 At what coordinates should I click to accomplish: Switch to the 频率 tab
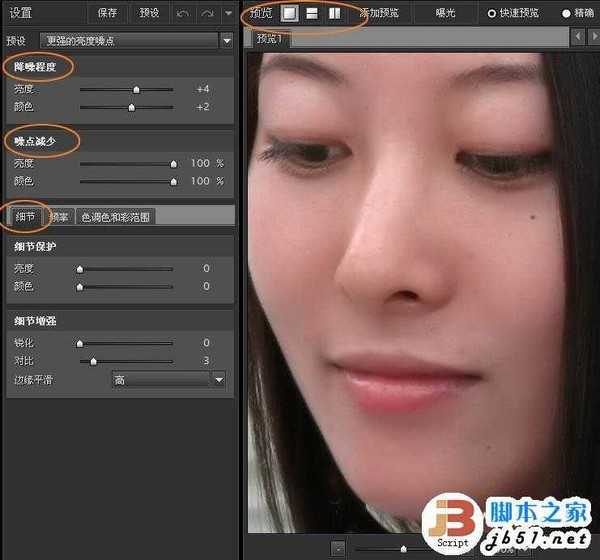pos(59,216)
